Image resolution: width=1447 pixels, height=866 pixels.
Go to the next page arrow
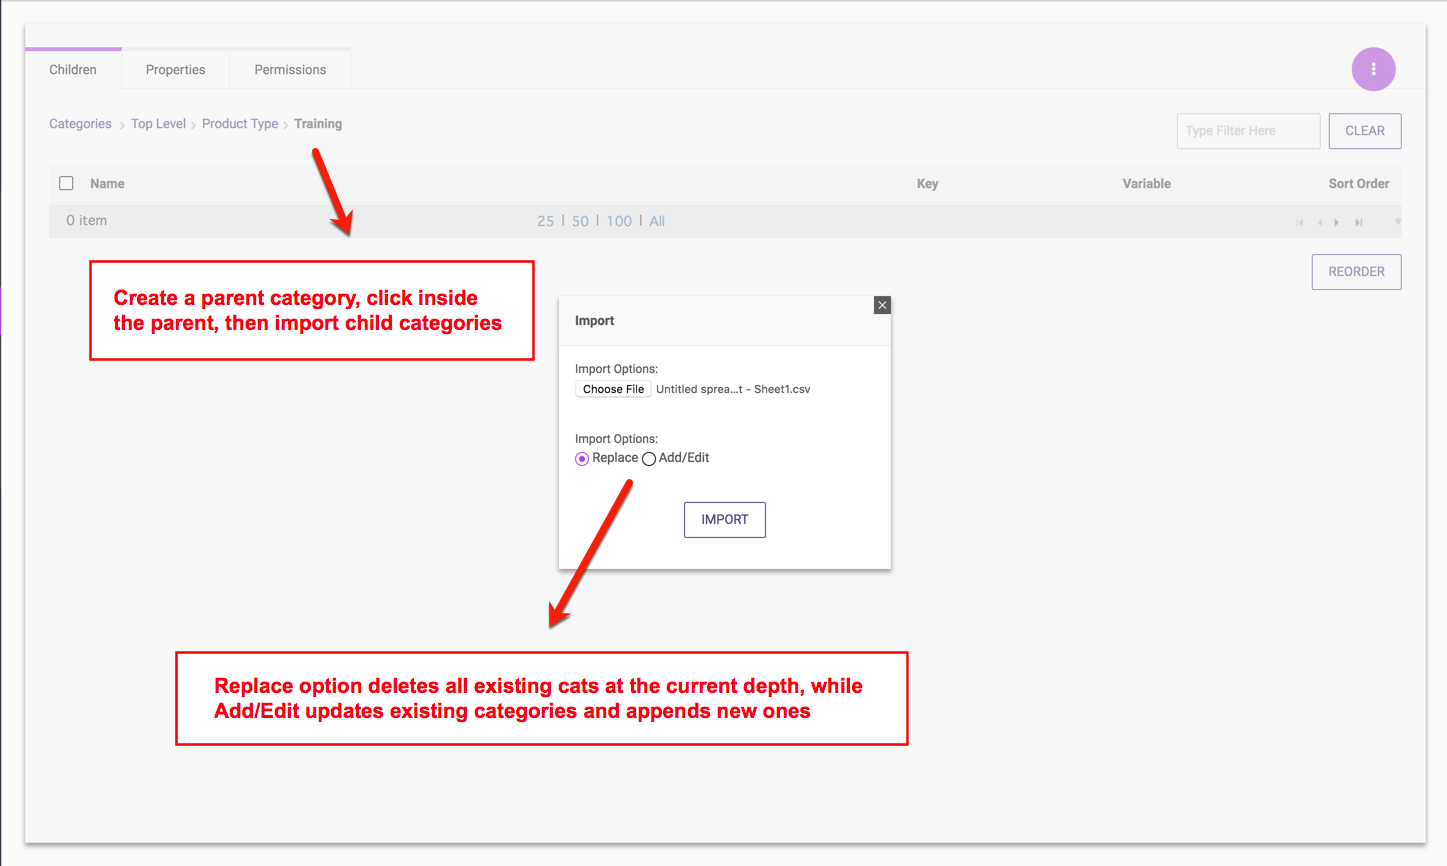1337,222
